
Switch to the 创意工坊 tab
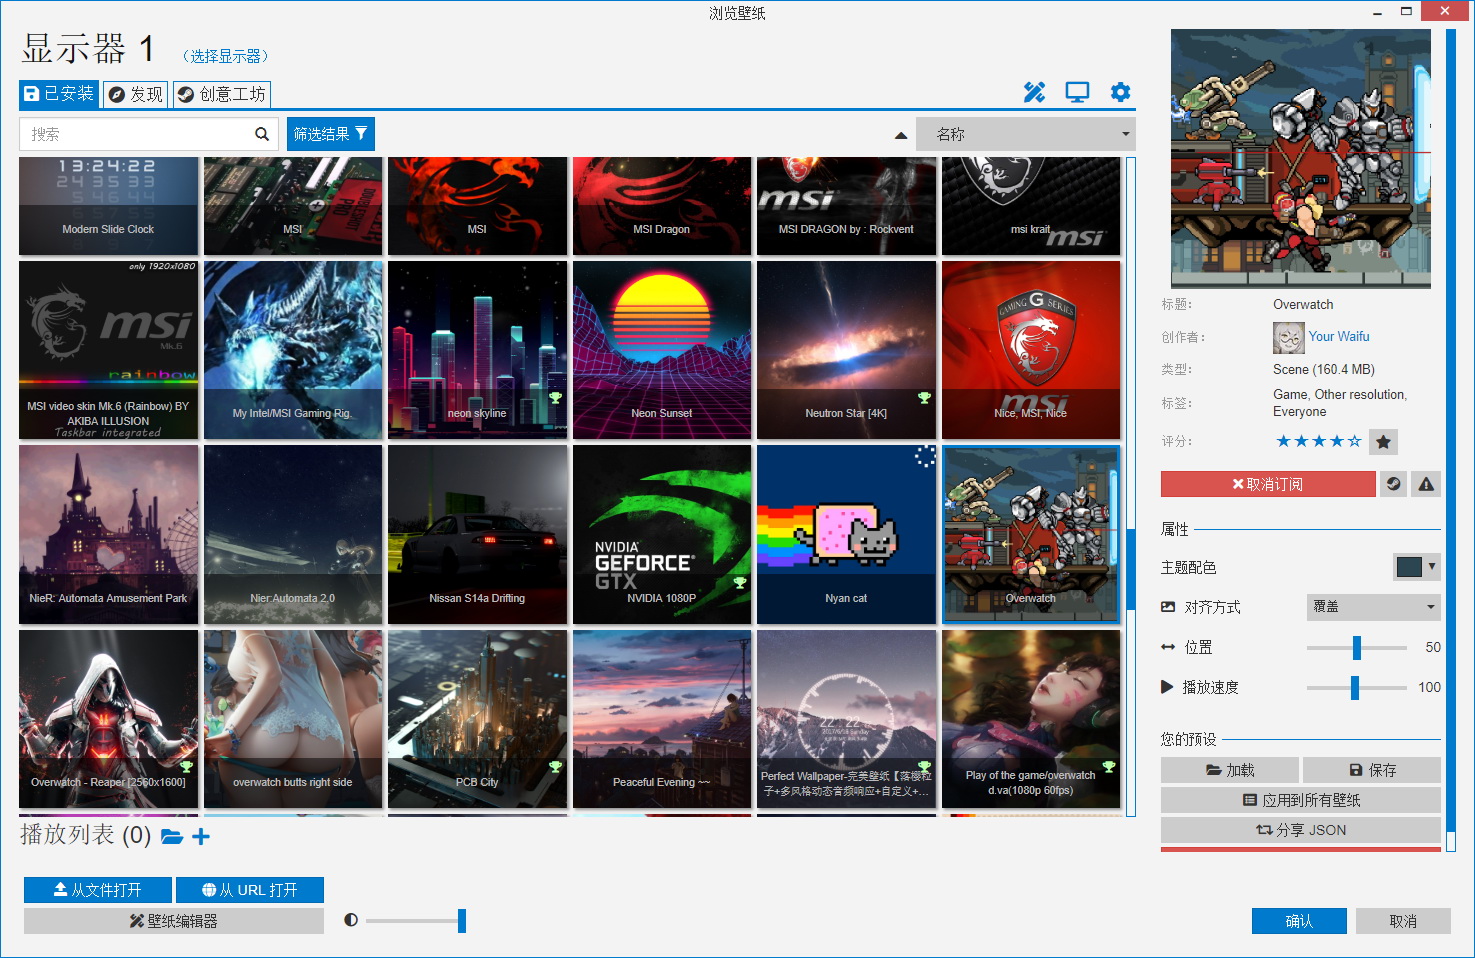(221, 94)
